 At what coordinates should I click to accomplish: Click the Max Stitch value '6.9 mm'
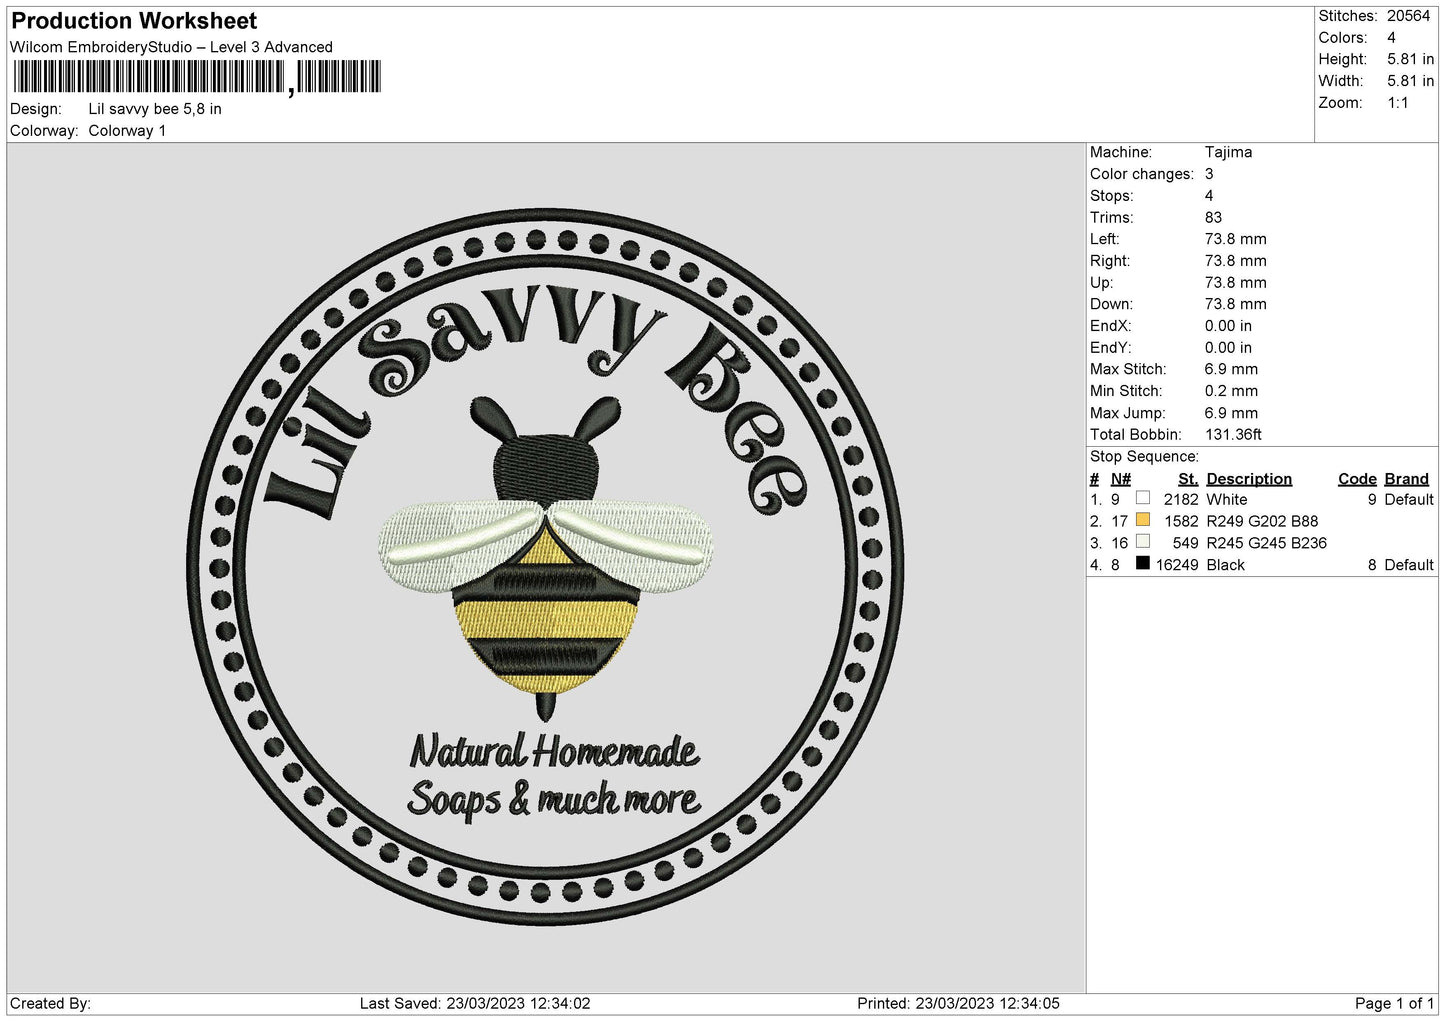click(1231, 369)
